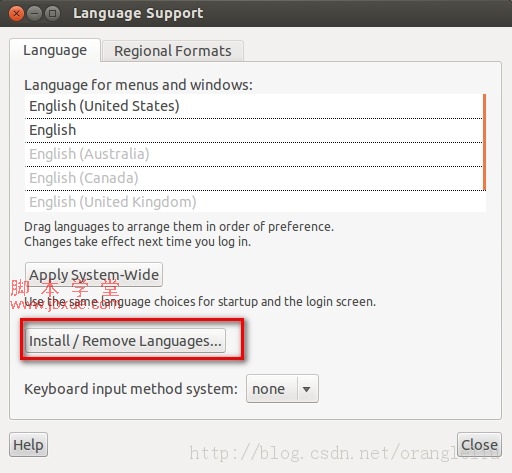
Task: Click the orange language list scrollbar
Action: click(484, 142)
